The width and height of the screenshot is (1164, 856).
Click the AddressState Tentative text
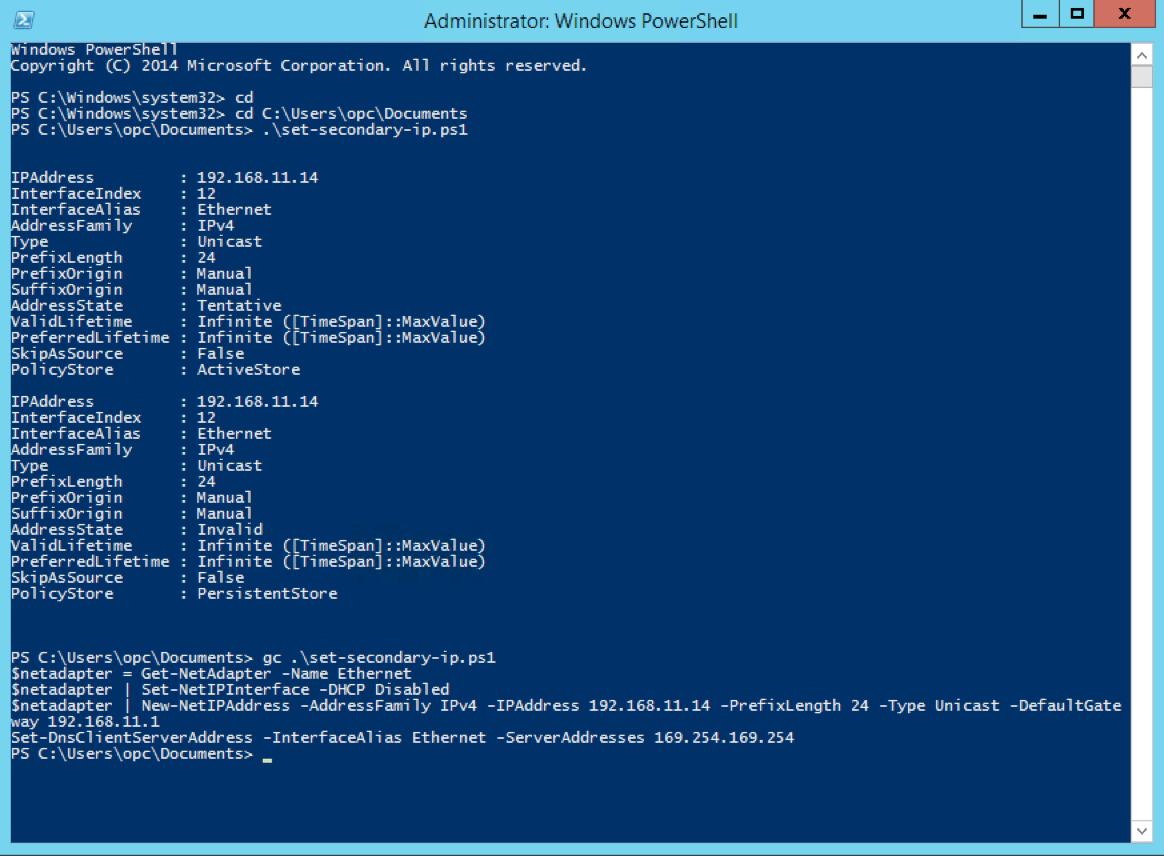(238, 305)
